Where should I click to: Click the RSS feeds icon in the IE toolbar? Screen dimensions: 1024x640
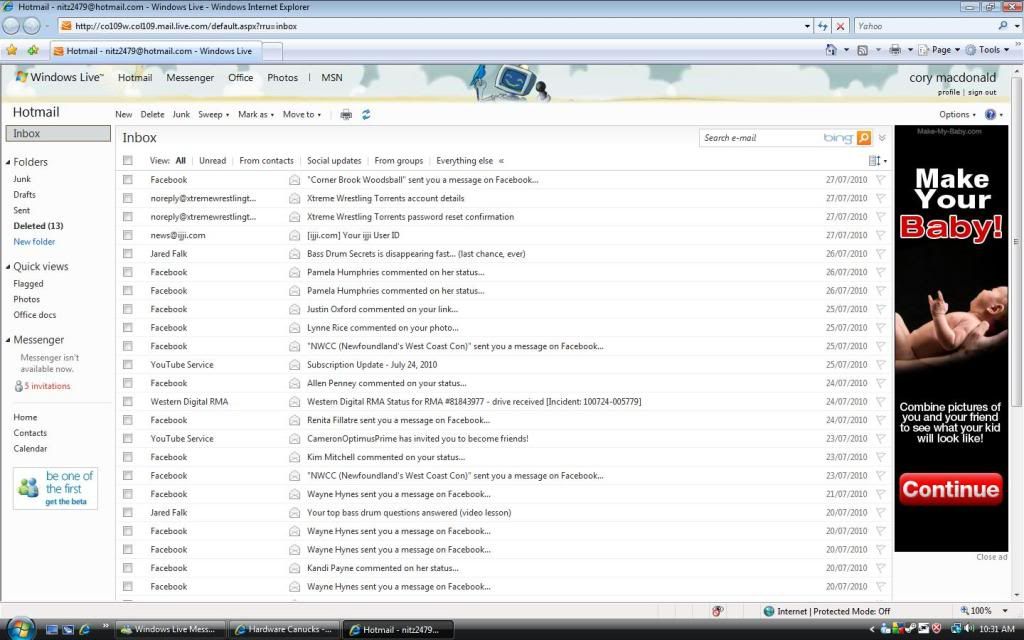click(x=863, y=50)
